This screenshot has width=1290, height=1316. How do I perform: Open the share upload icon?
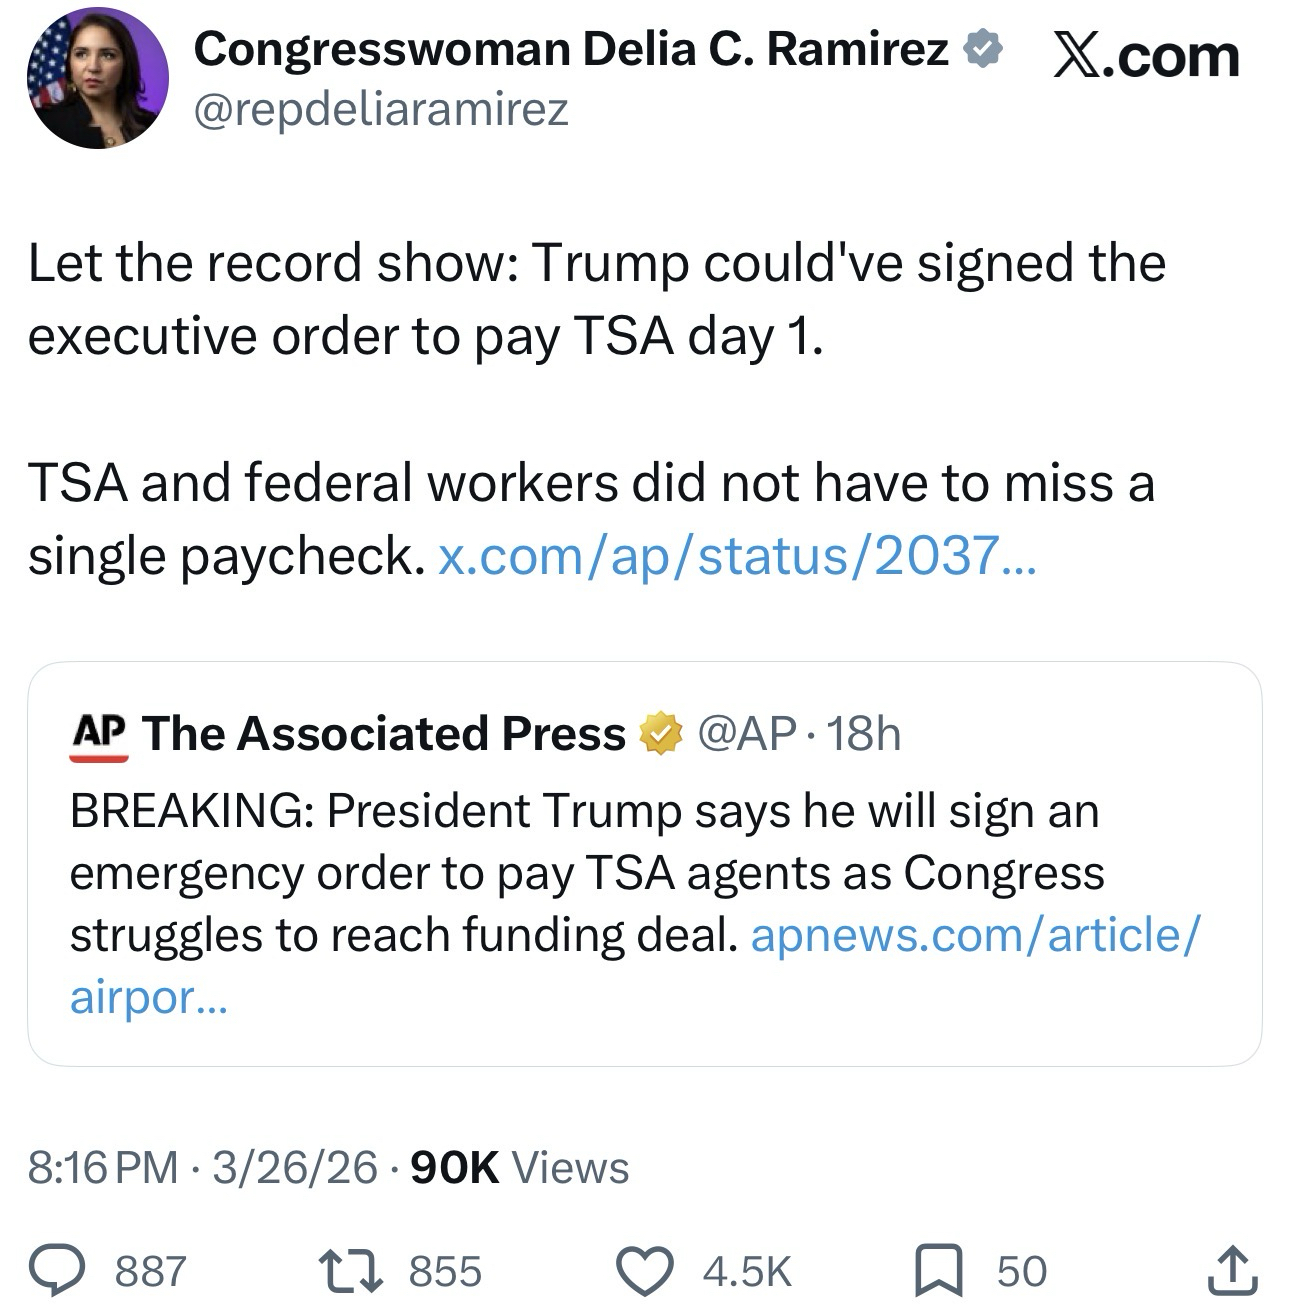pyautogui.click(x=1232, y=1269)
